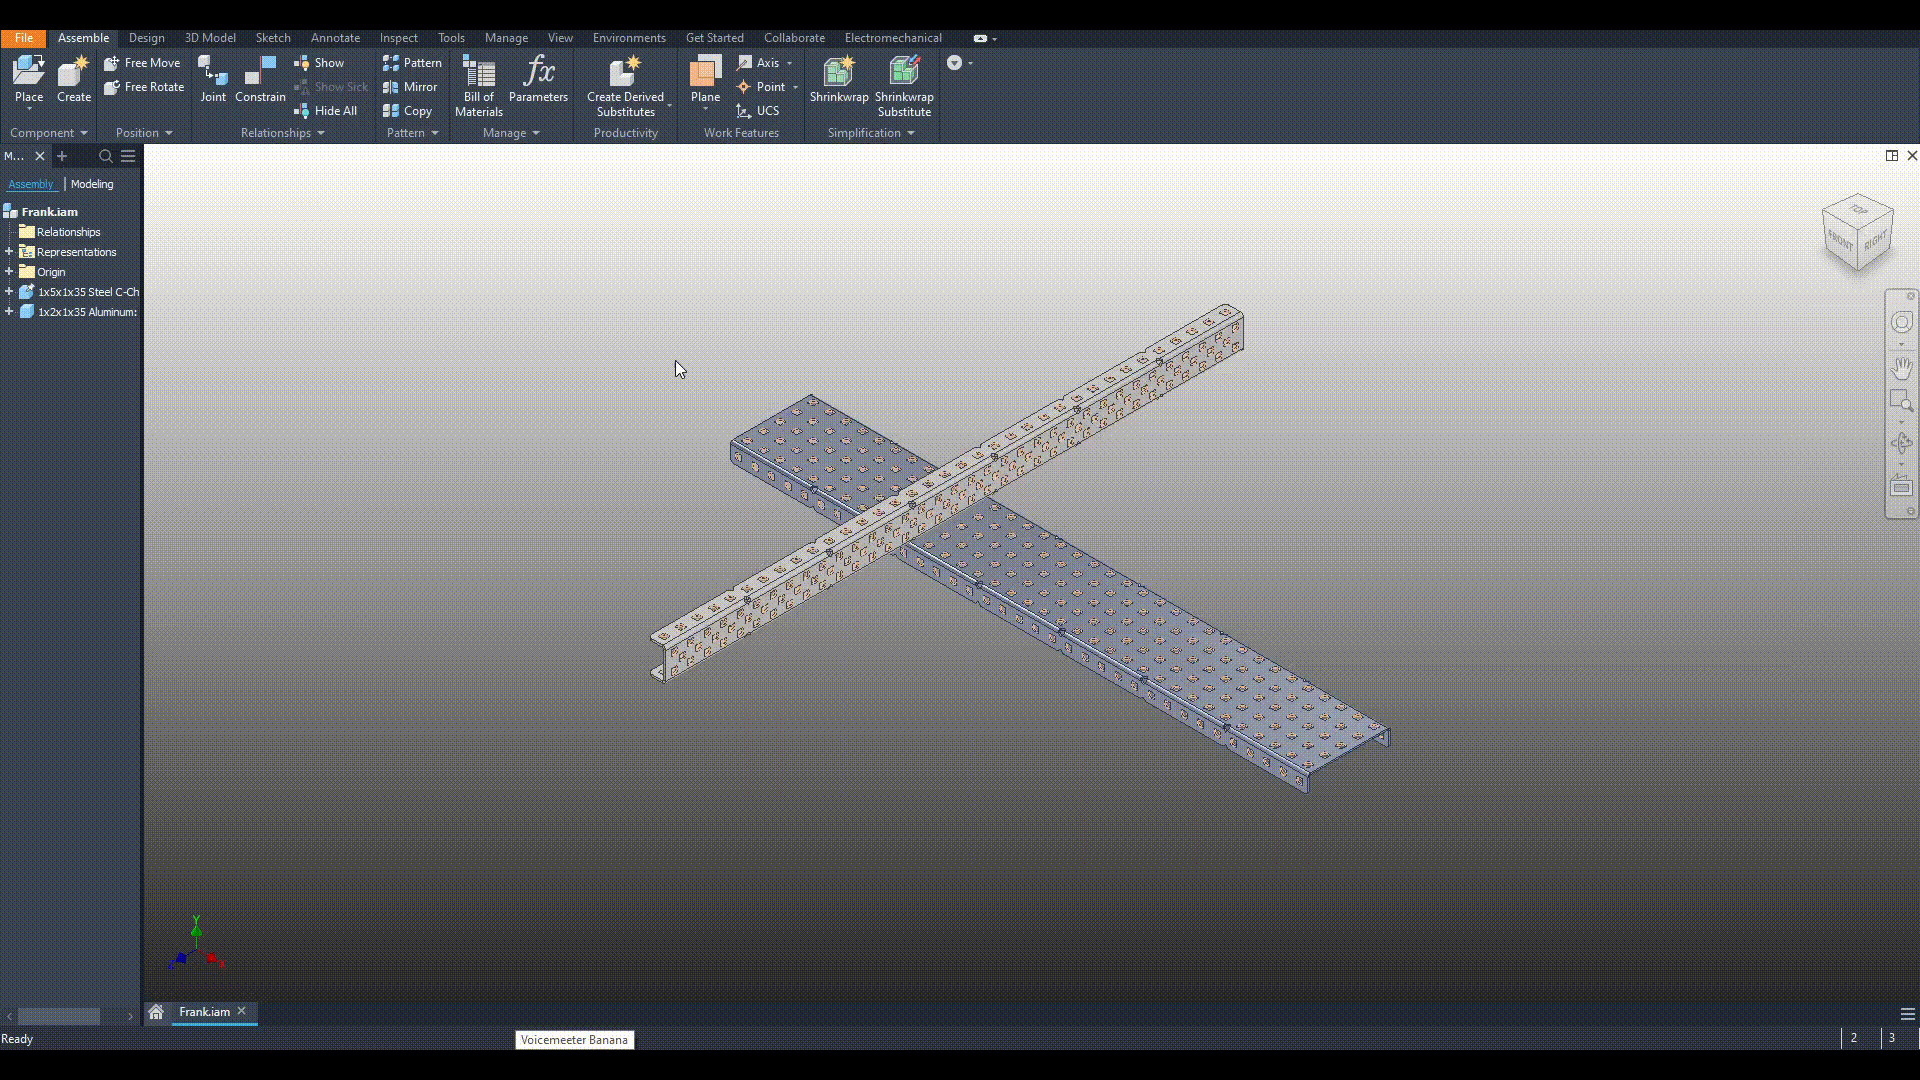
Task: Click the ViewCube in the viewport
Action: coord(1858,232)
